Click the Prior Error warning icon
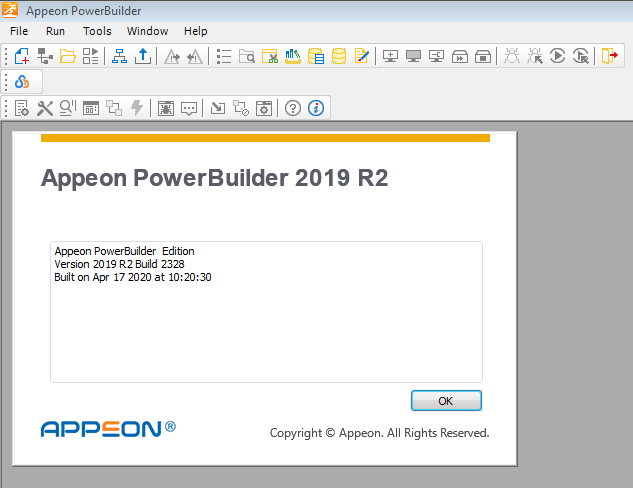The height and width of the screenshot is (488, 633). point(195,56)
